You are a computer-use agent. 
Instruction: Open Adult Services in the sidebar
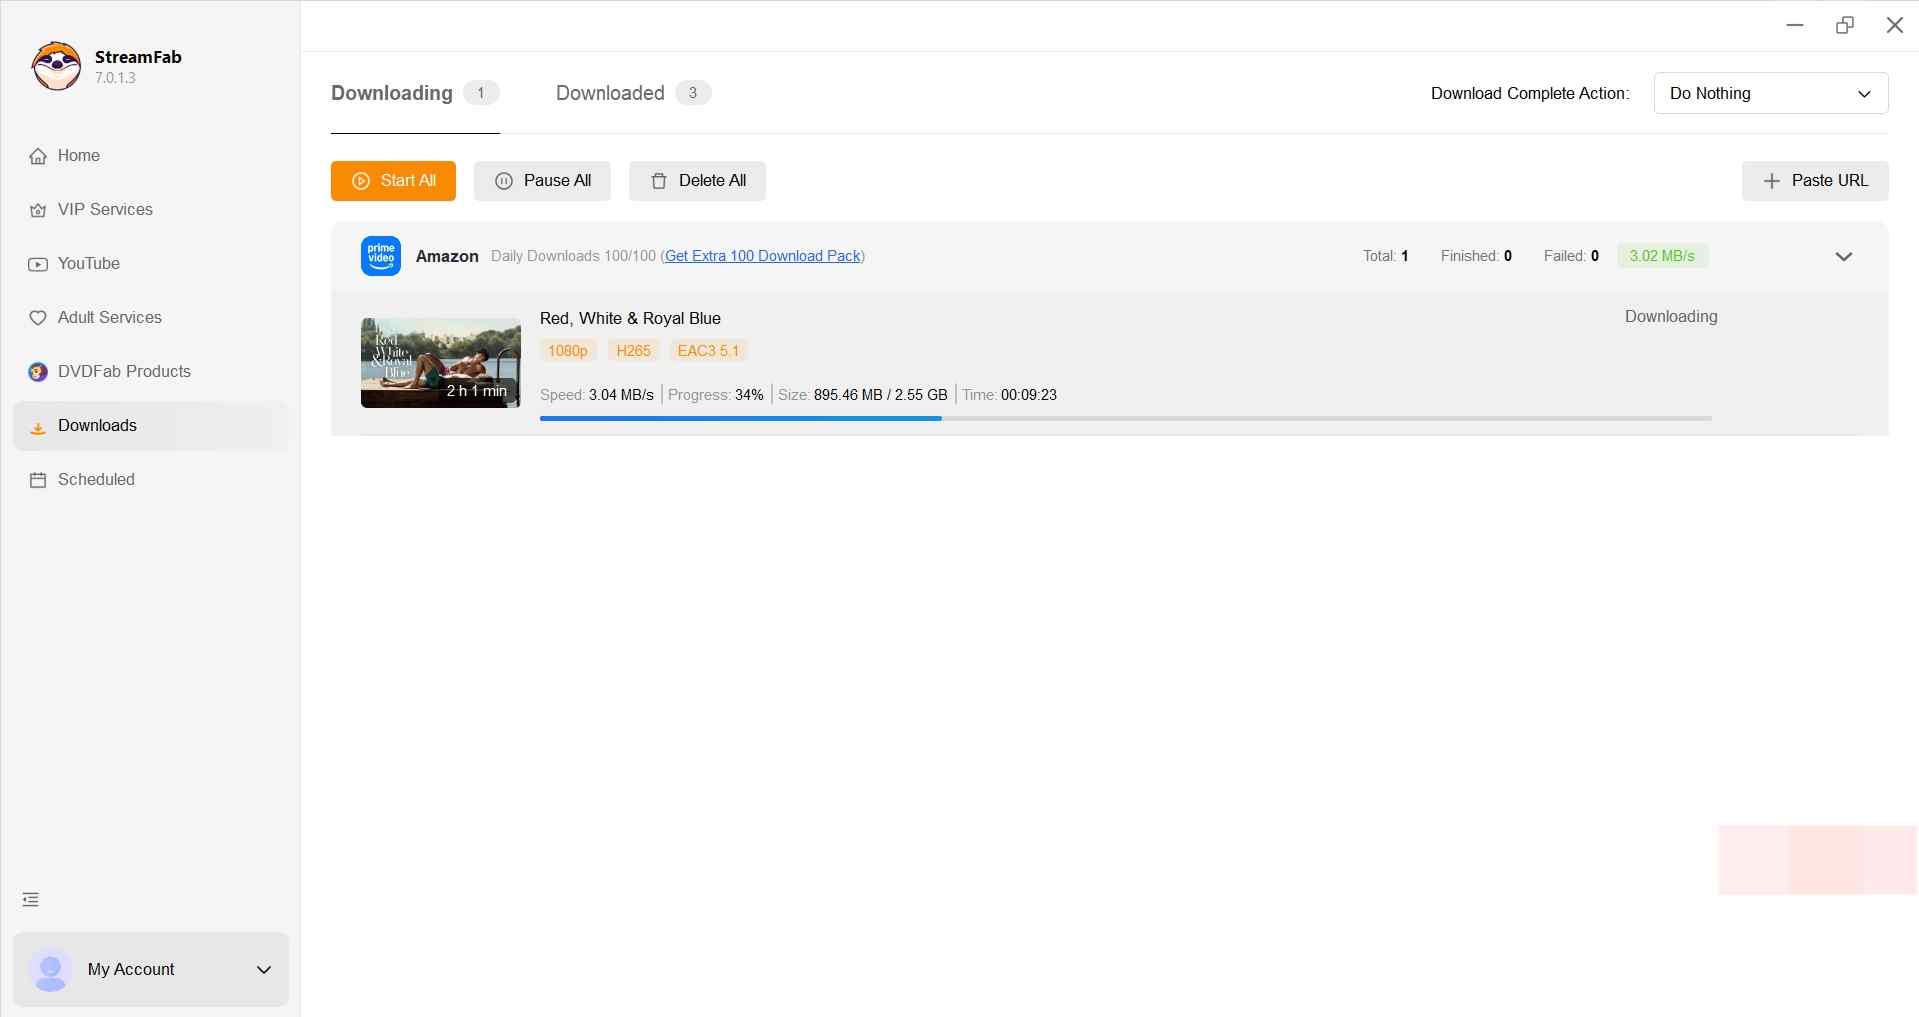pos(109,317)
